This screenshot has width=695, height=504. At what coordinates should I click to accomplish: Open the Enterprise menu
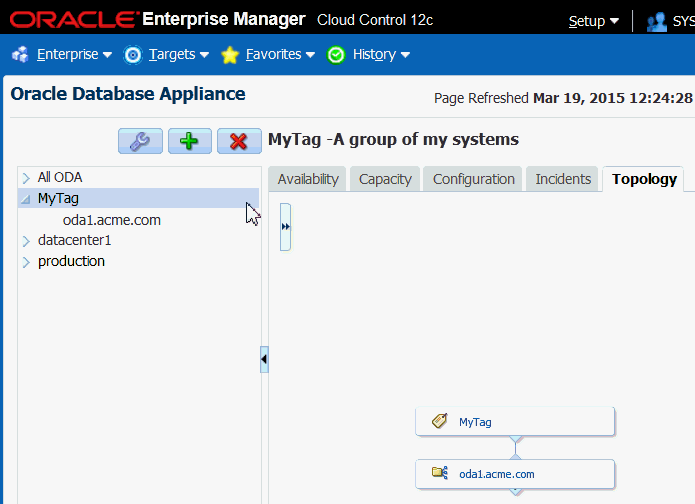(x=74, y=55)
